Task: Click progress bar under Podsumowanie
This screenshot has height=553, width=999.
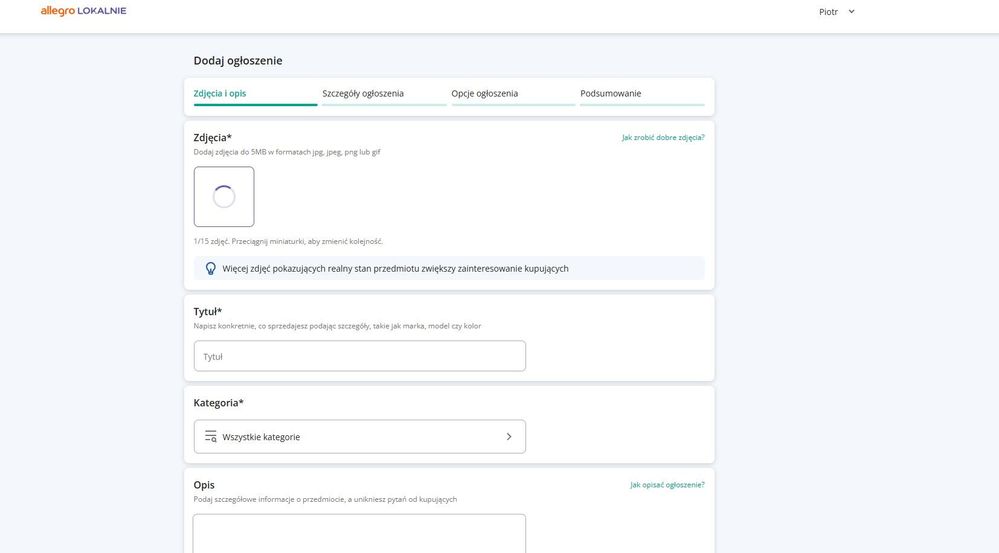Action: 642,104
